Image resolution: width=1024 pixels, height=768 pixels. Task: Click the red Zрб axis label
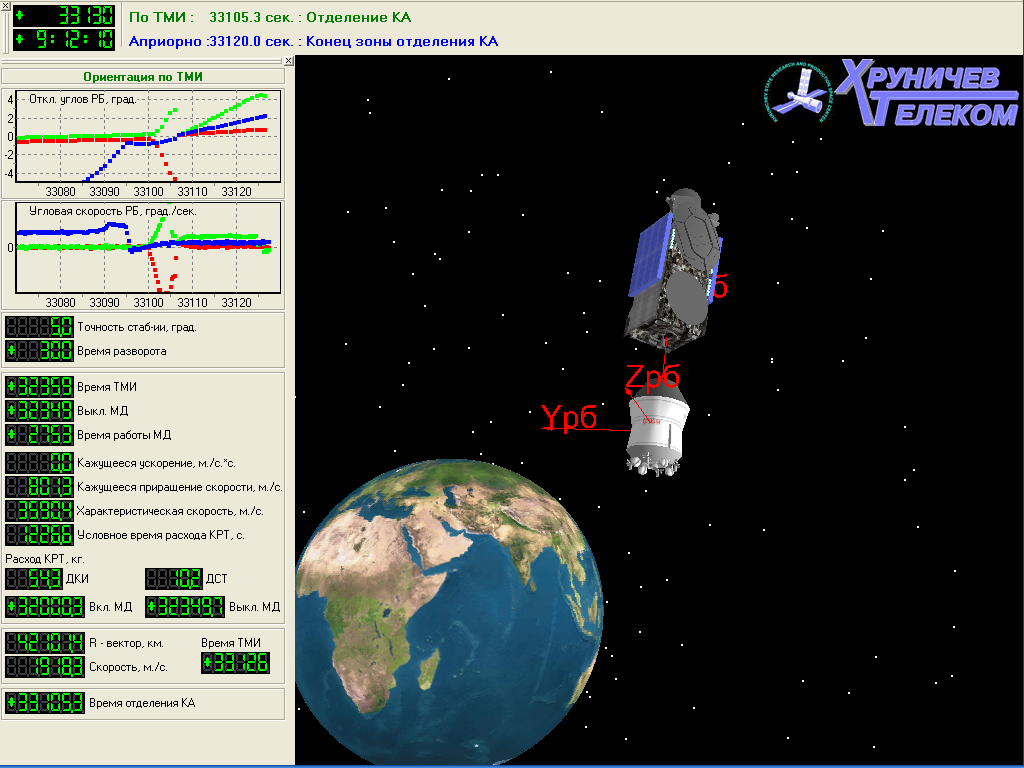pyautogui.click(x=652, y=377)
